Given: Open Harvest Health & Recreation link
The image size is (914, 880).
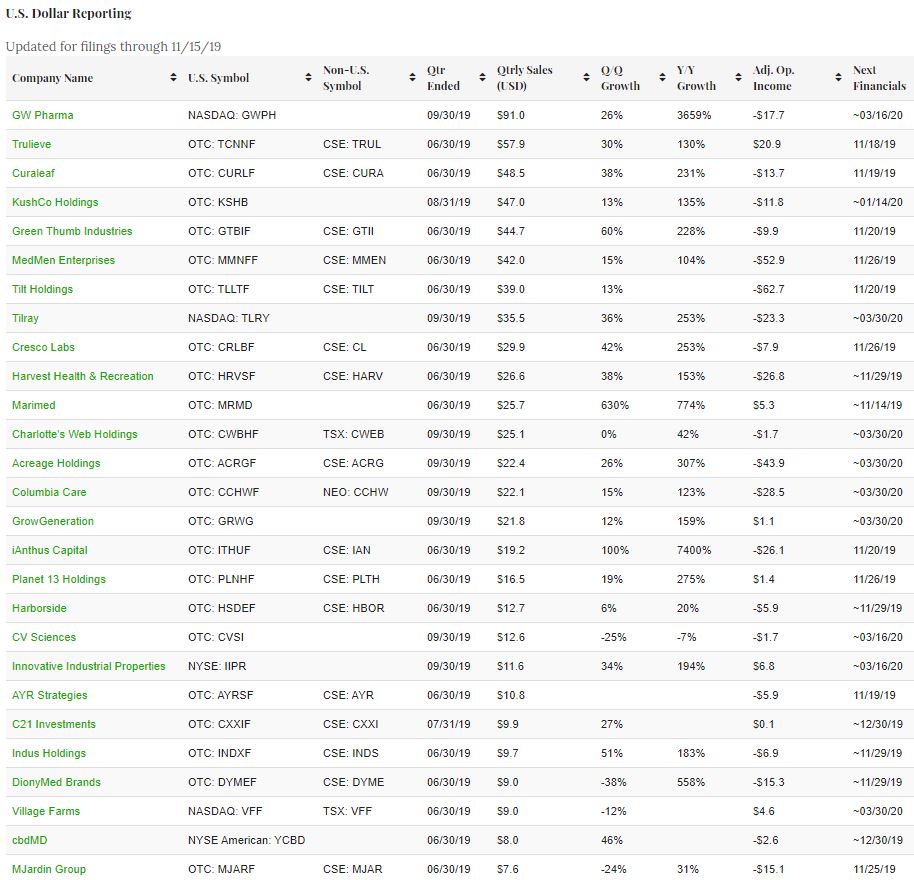Looking at the screenshot, I should tap(83, 376).
